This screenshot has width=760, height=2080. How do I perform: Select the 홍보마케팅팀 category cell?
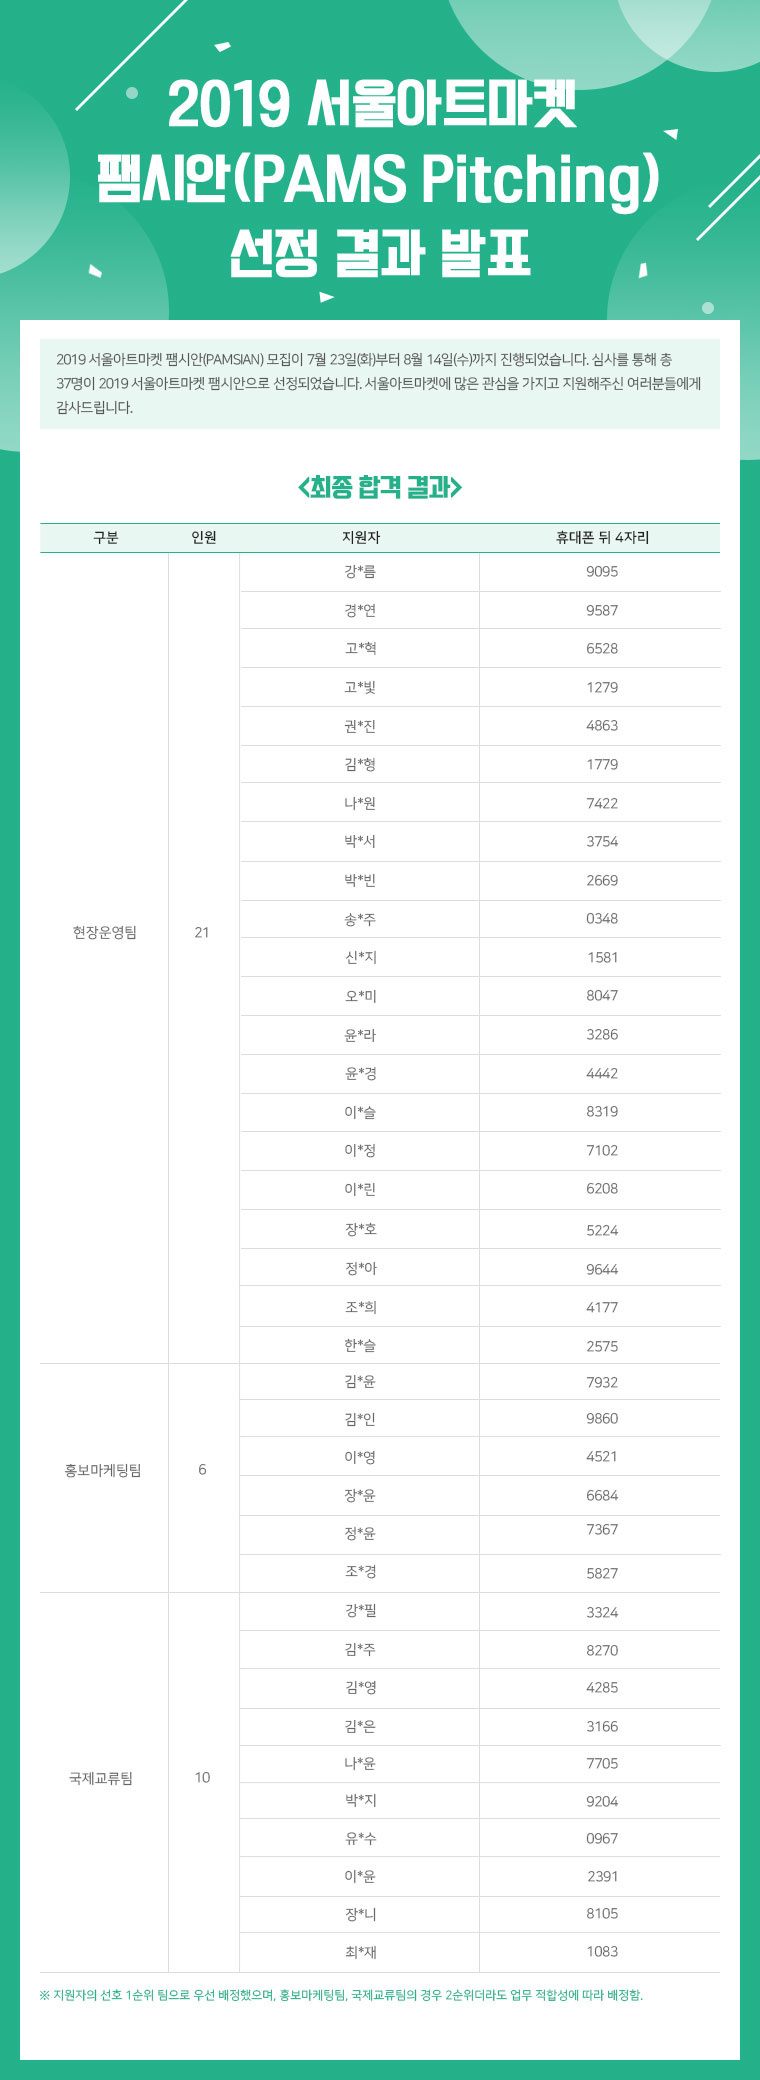(x=103, y=1470)
